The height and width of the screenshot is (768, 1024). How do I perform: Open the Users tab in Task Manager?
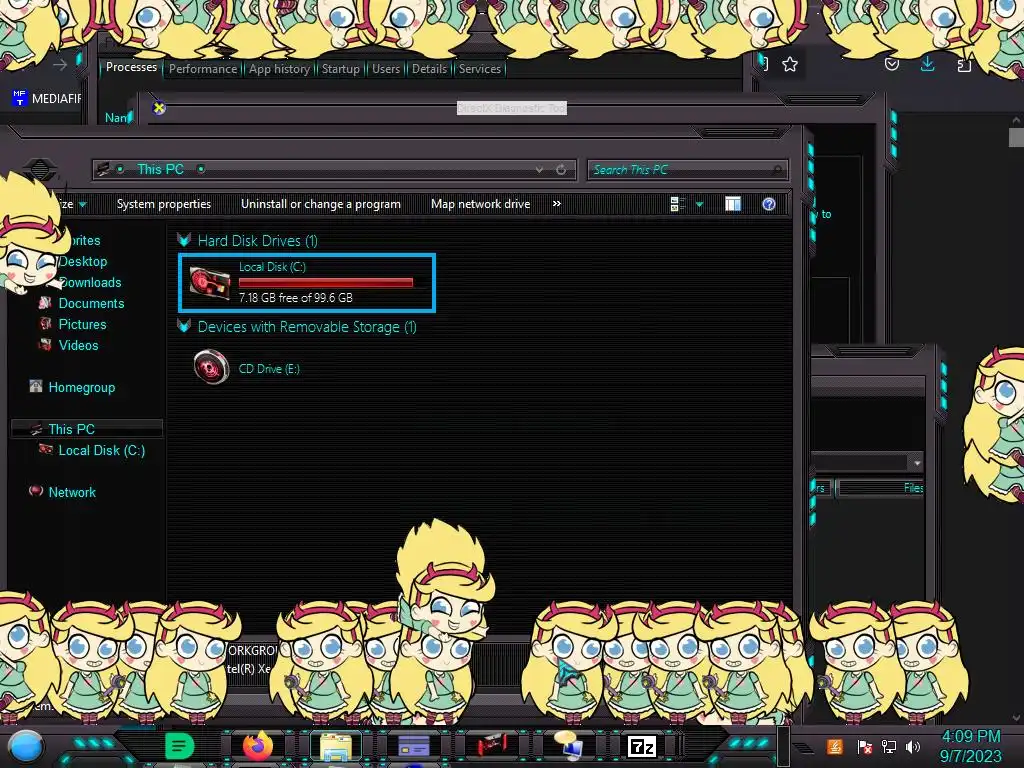tap(386, 69)
